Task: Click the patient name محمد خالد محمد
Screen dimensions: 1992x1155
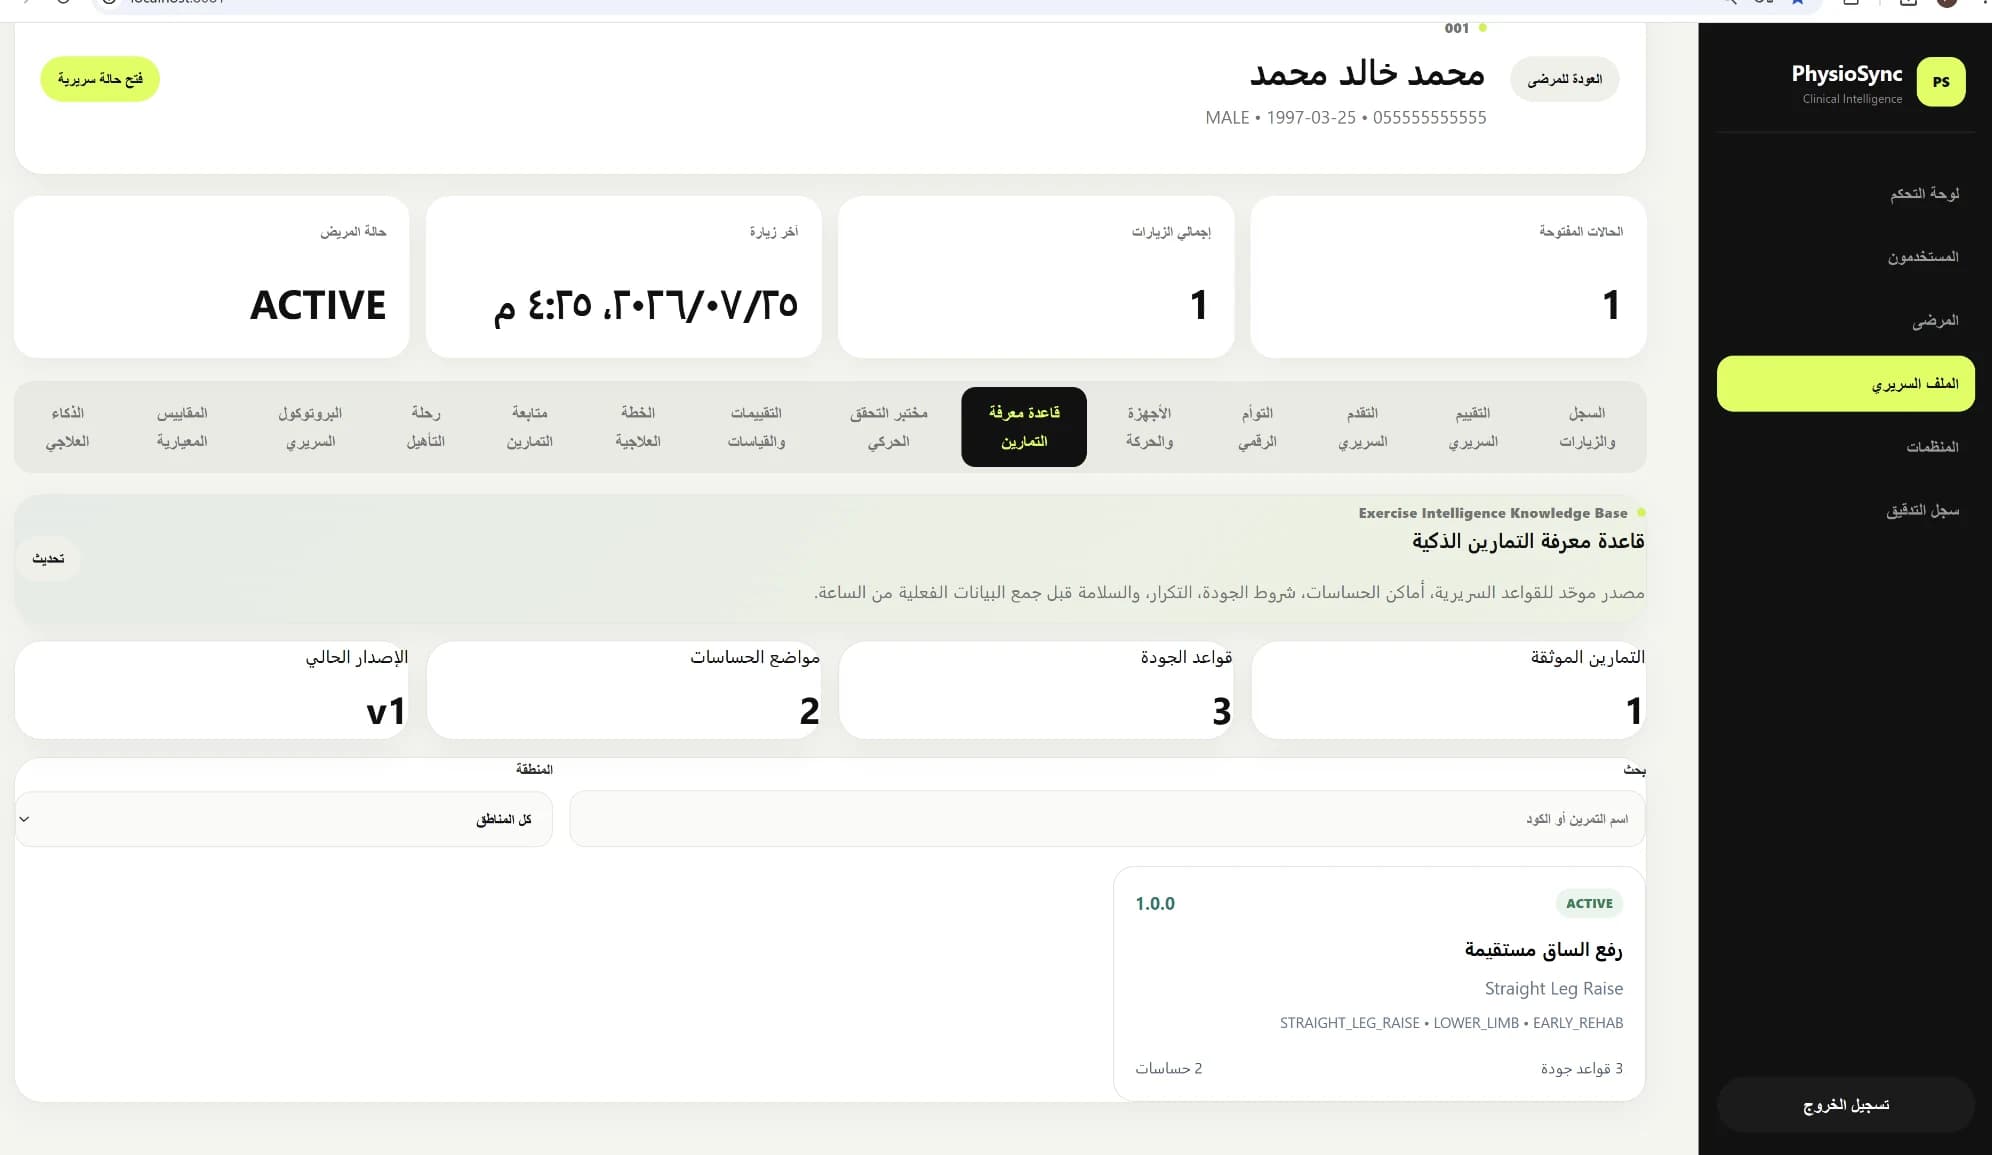Action: tap(1367, 74)
